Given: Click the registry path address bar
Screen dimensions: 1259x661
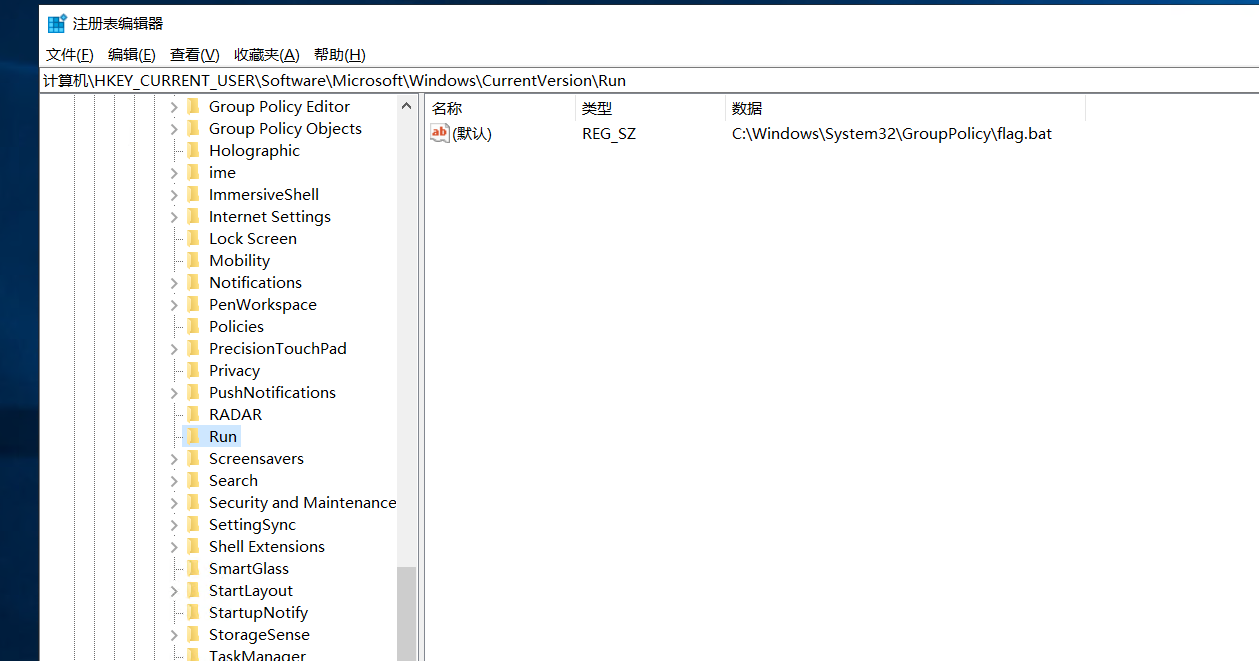Looking at the screenshot, I should 649,81.
